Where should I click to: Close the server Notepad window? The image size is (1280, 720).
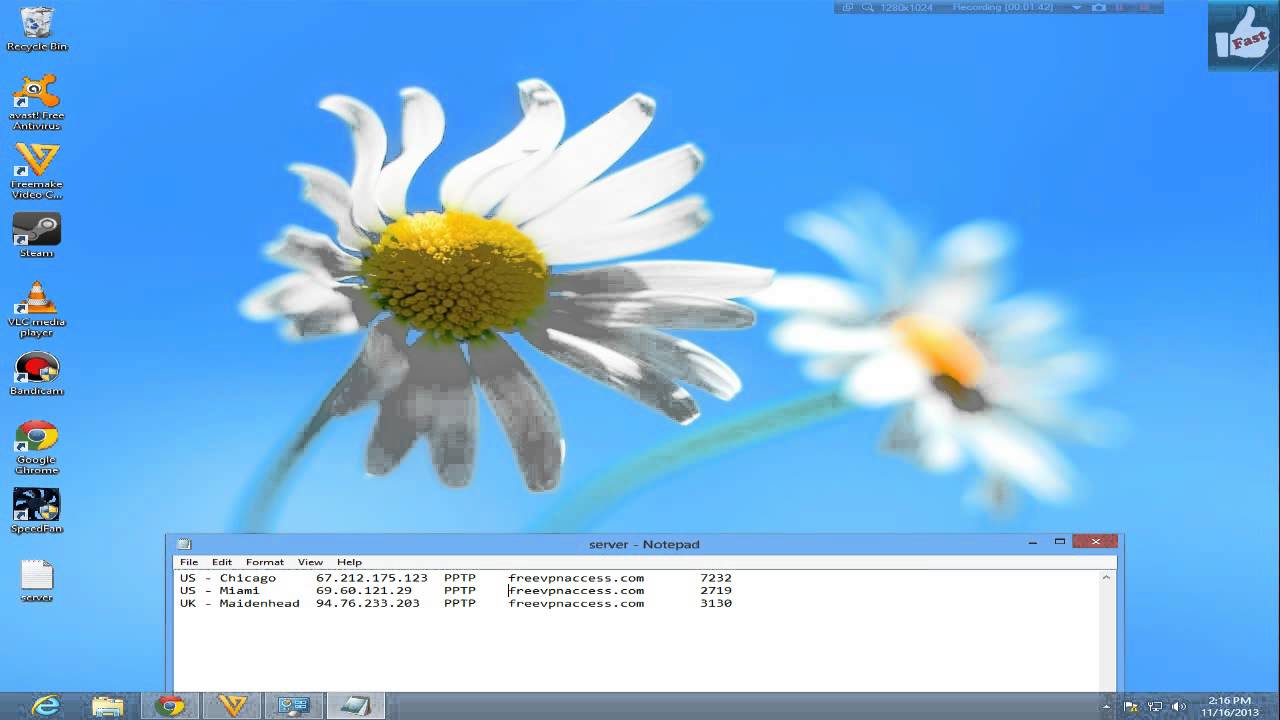1095,542
